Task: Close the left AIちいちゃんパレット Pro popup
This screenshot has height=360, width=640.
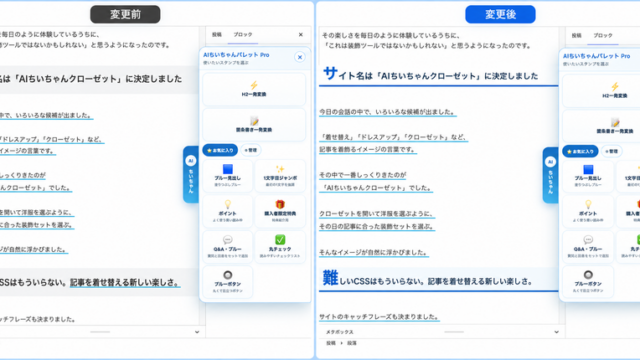Action: click(x=300, y=57)
